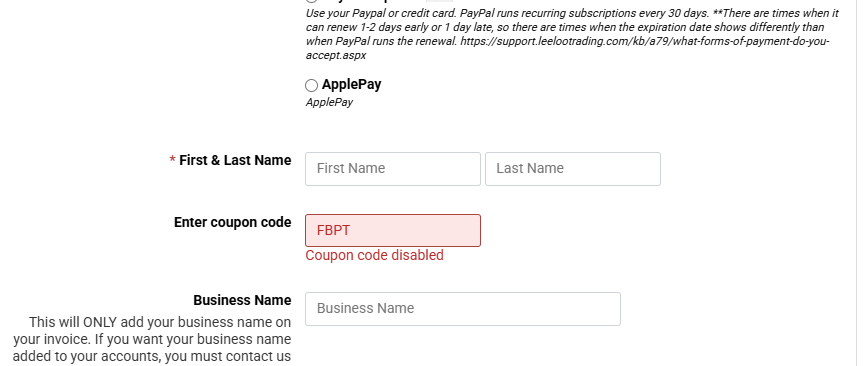The image size is (864, 366).
Task: Click the support.leelootrading.com URL text
Action: point(645,41)
